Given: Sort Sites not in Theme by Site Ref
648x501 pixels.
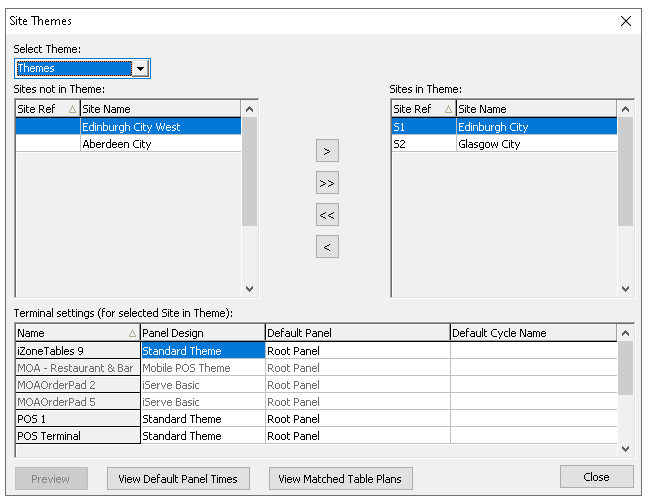Looking at the screenshot, I should [x=46, y=109].
